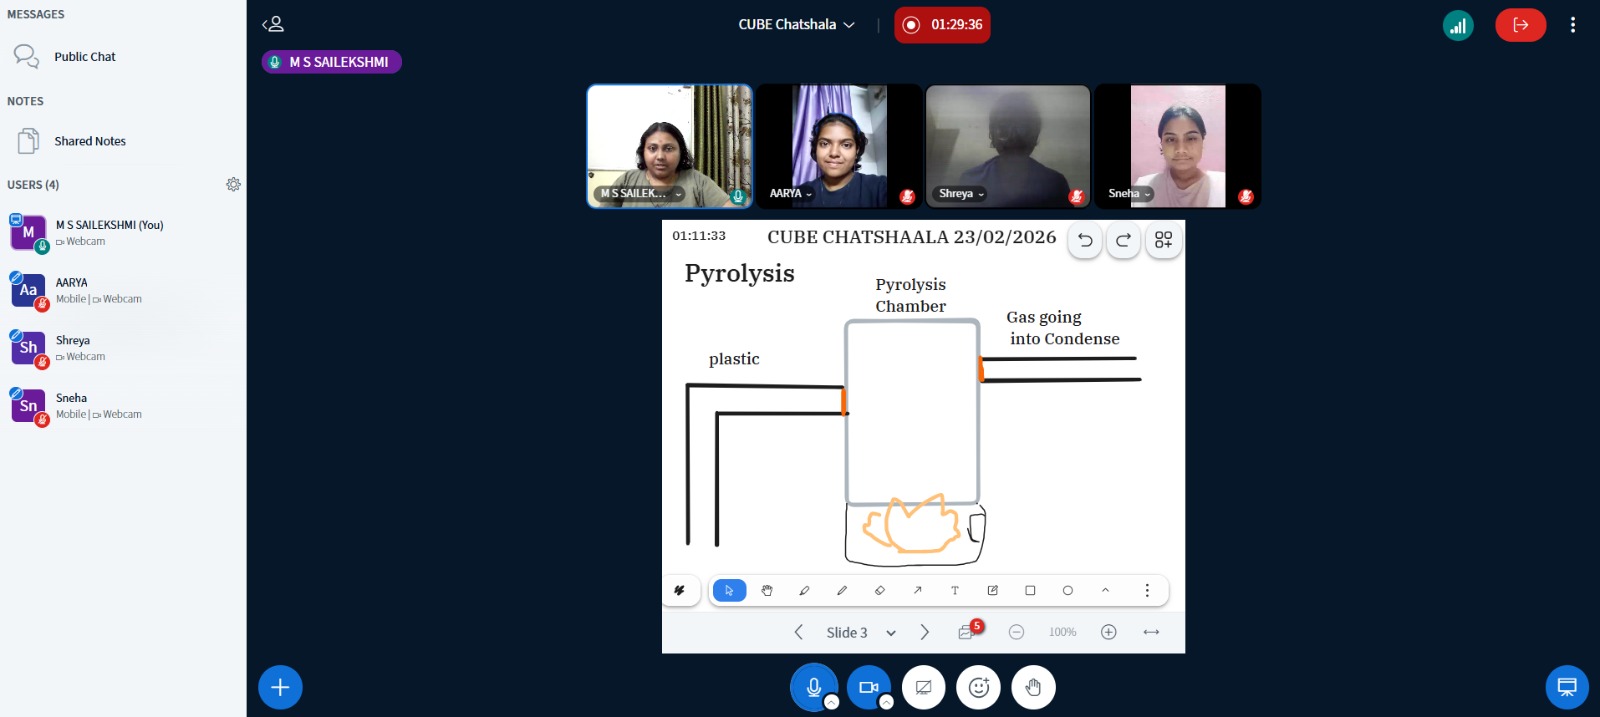
Task: Expand more shapes in whiteboard toolbar
Action: click(x=1105, y=591)
